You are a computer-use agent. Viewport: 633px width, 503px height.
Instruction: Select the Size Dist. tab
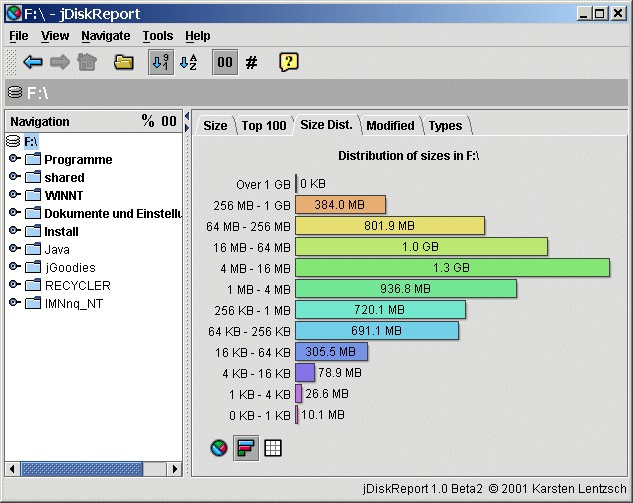tap(326, 125)
